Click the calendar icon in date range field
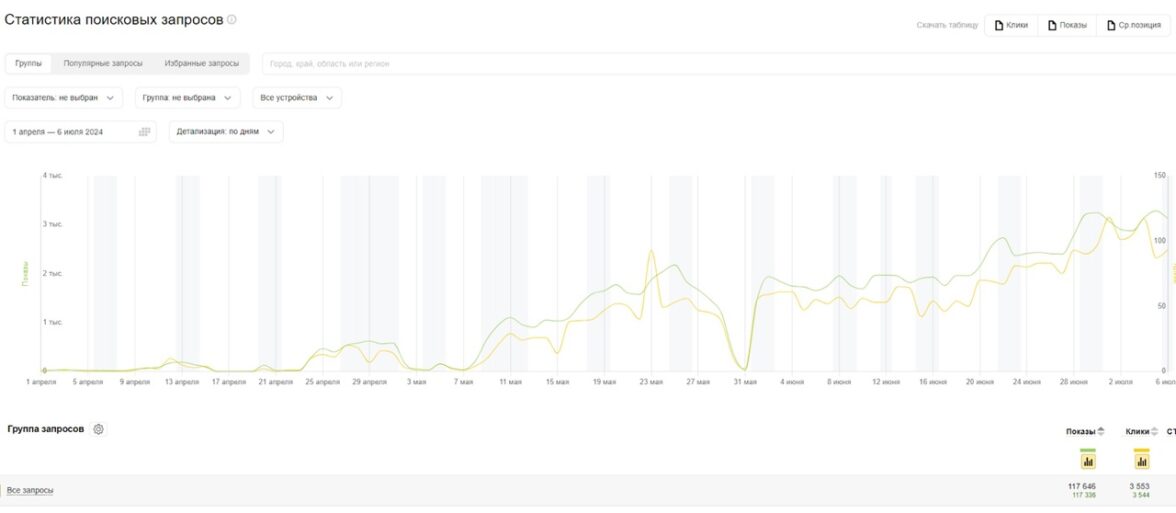Viewport: 1176px width, 513px height. (x=144, y=132)
